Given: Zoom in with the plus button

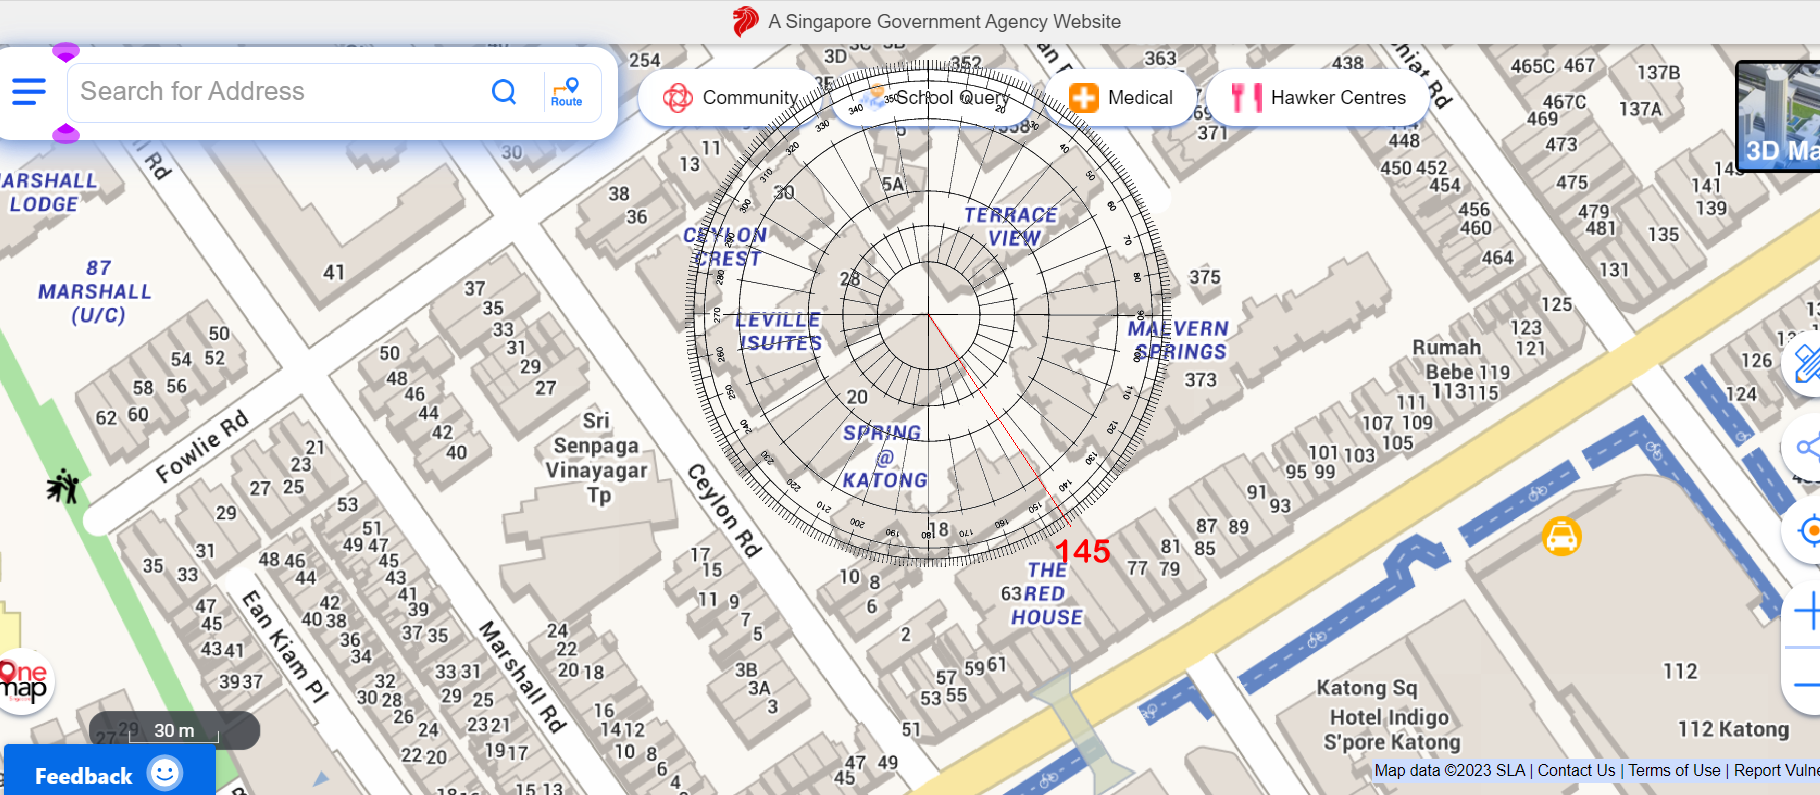Looking at the screenshot, I should click(x=1806, y=610).
